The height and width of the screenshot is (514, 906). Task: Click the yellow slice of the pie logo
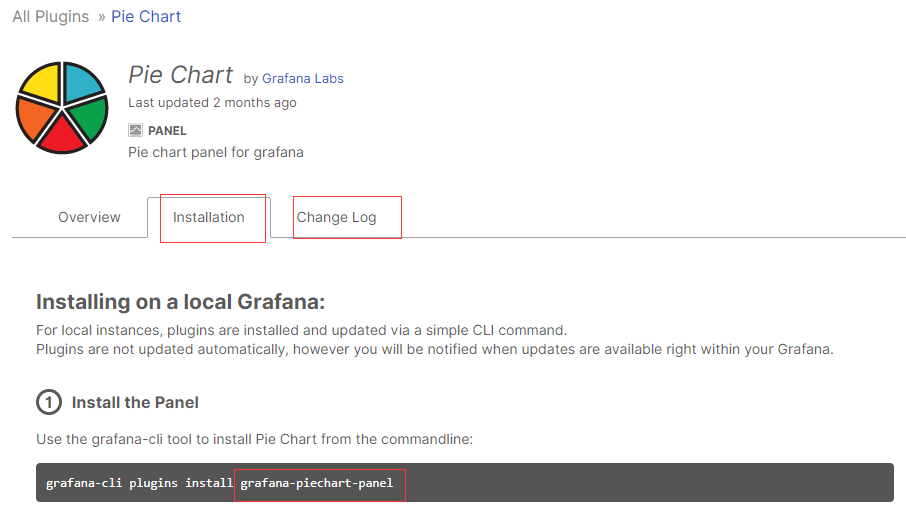coord(41,81)
